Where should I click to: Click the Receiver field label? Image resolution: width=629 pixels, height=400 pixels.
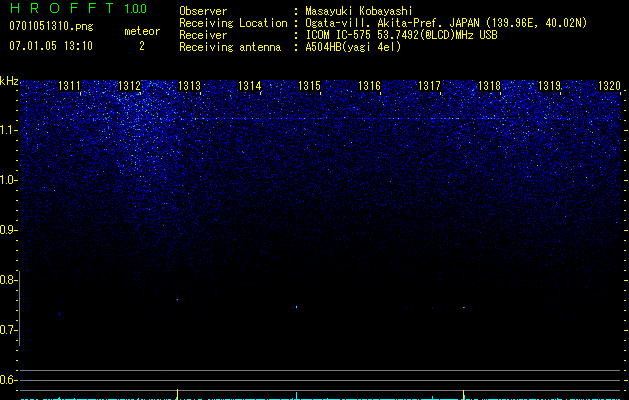pos(203,35)
